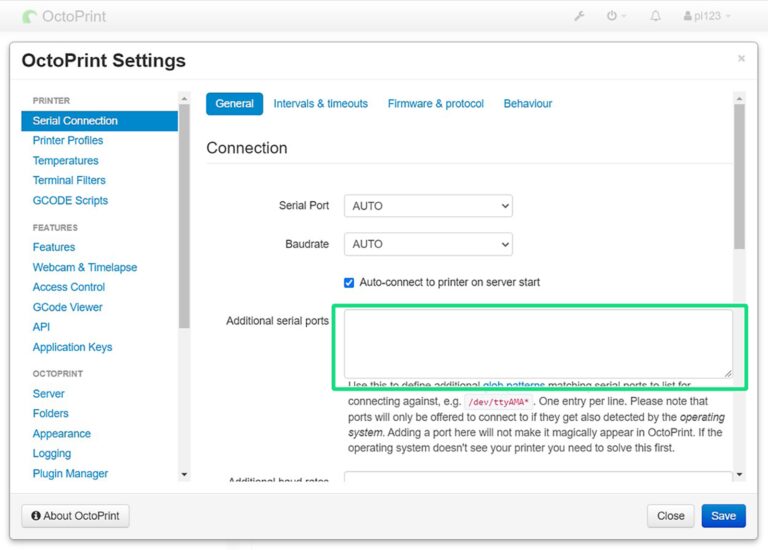
Task: Open the pl123 user menu
Action: click(x=706, y=16)
